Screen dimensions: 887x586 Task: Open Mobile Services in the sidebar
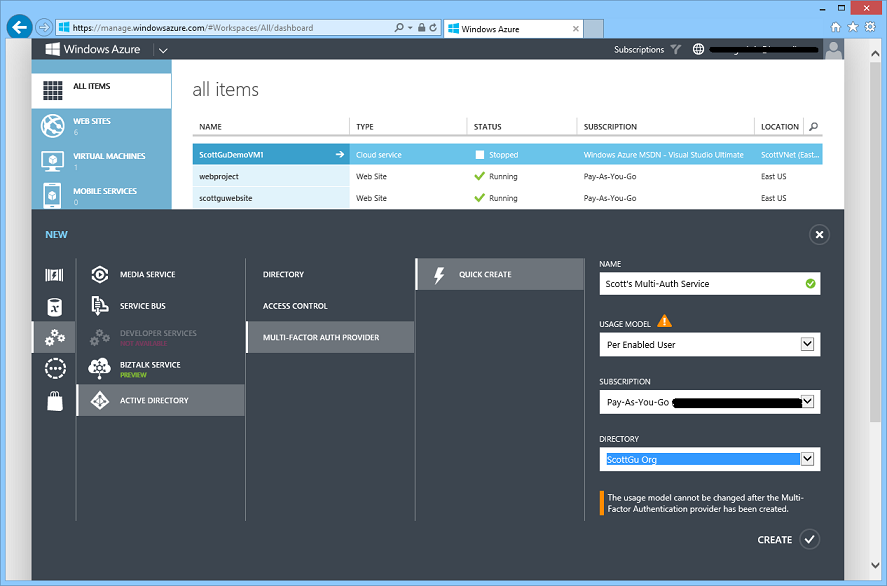(x=102, y=196)
